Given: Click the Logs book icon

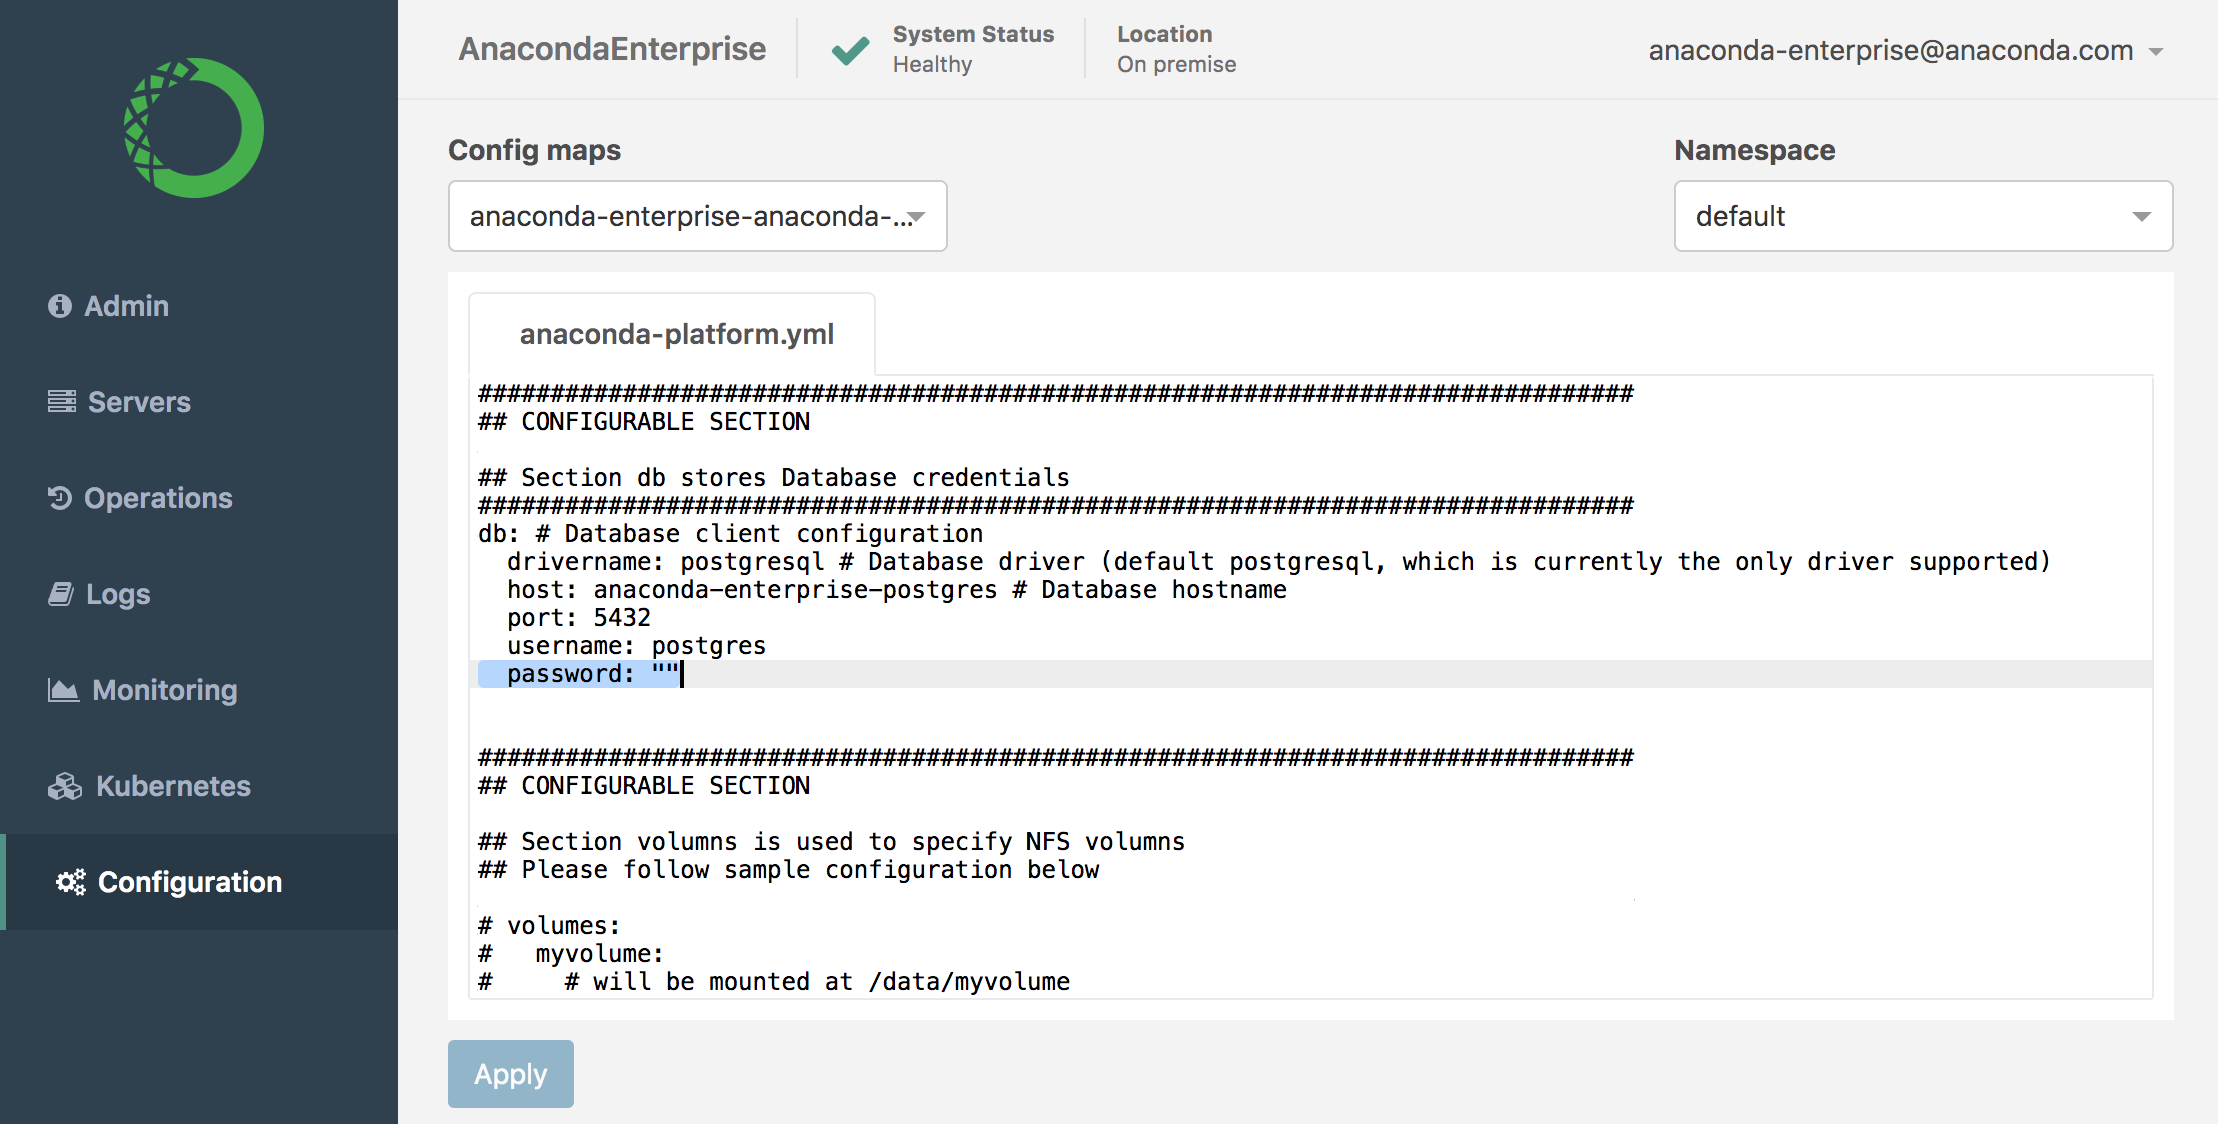Looking at the screenshot, I should point(61,594).
